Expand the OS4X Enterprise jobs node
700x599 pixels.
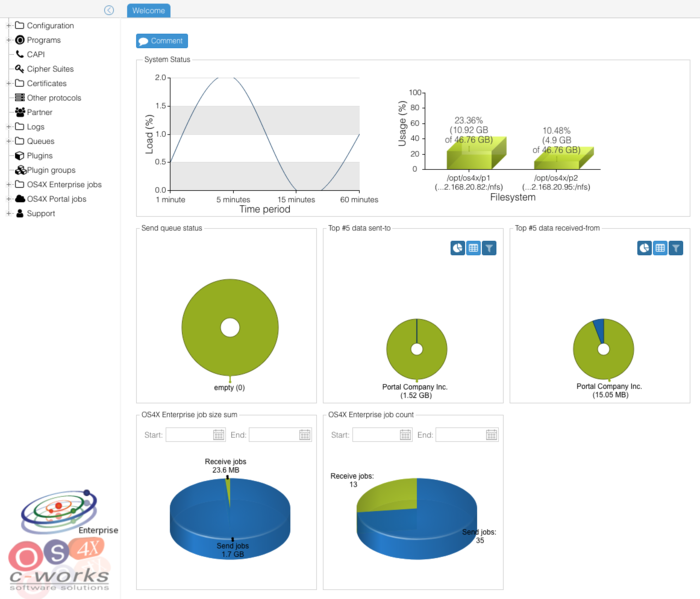[x=8, y=185]
